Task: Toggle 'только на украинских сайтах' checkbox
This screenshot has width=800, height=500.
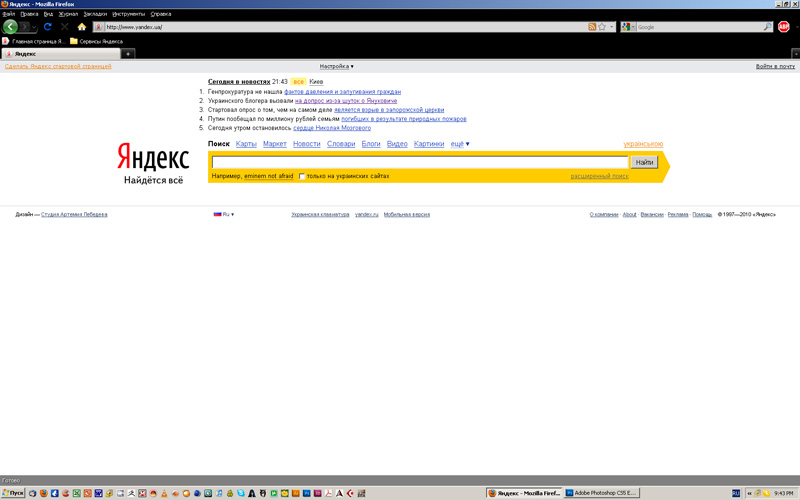Action: click(x=302, y=177)
